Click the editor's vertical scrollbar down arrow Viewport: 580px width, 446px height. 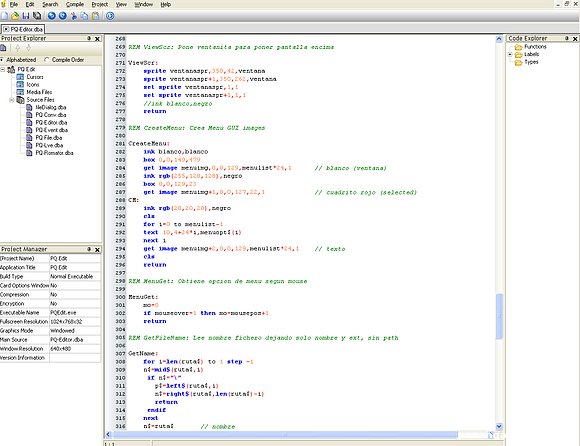[499, 426]
